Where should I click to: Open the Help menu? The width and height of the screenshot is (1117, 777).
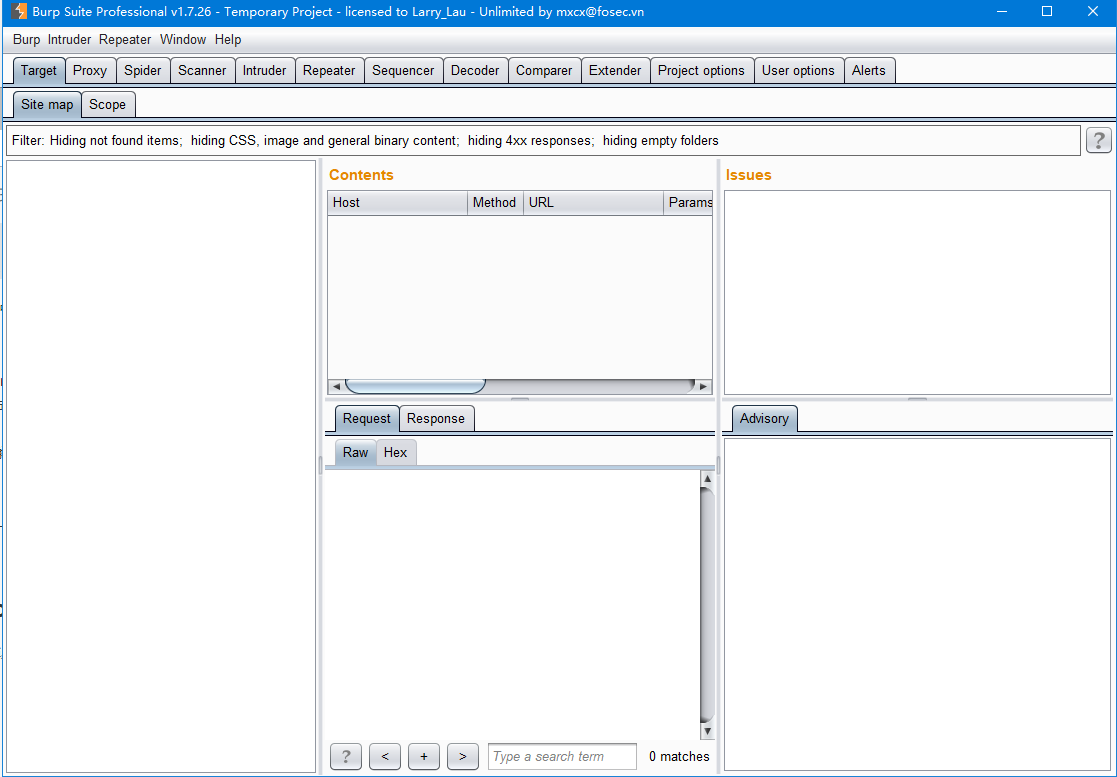(228, 40)
